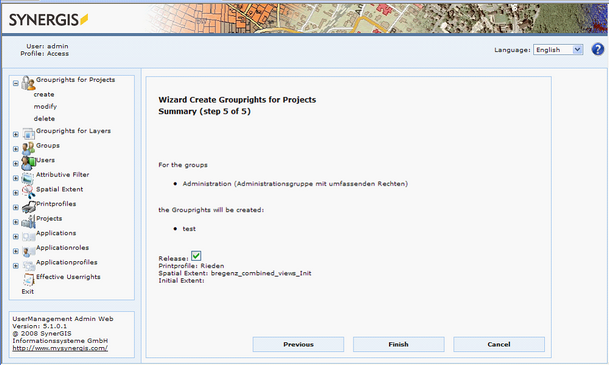Click the Applications icon

pyautogui.click(x=28, y=236)
